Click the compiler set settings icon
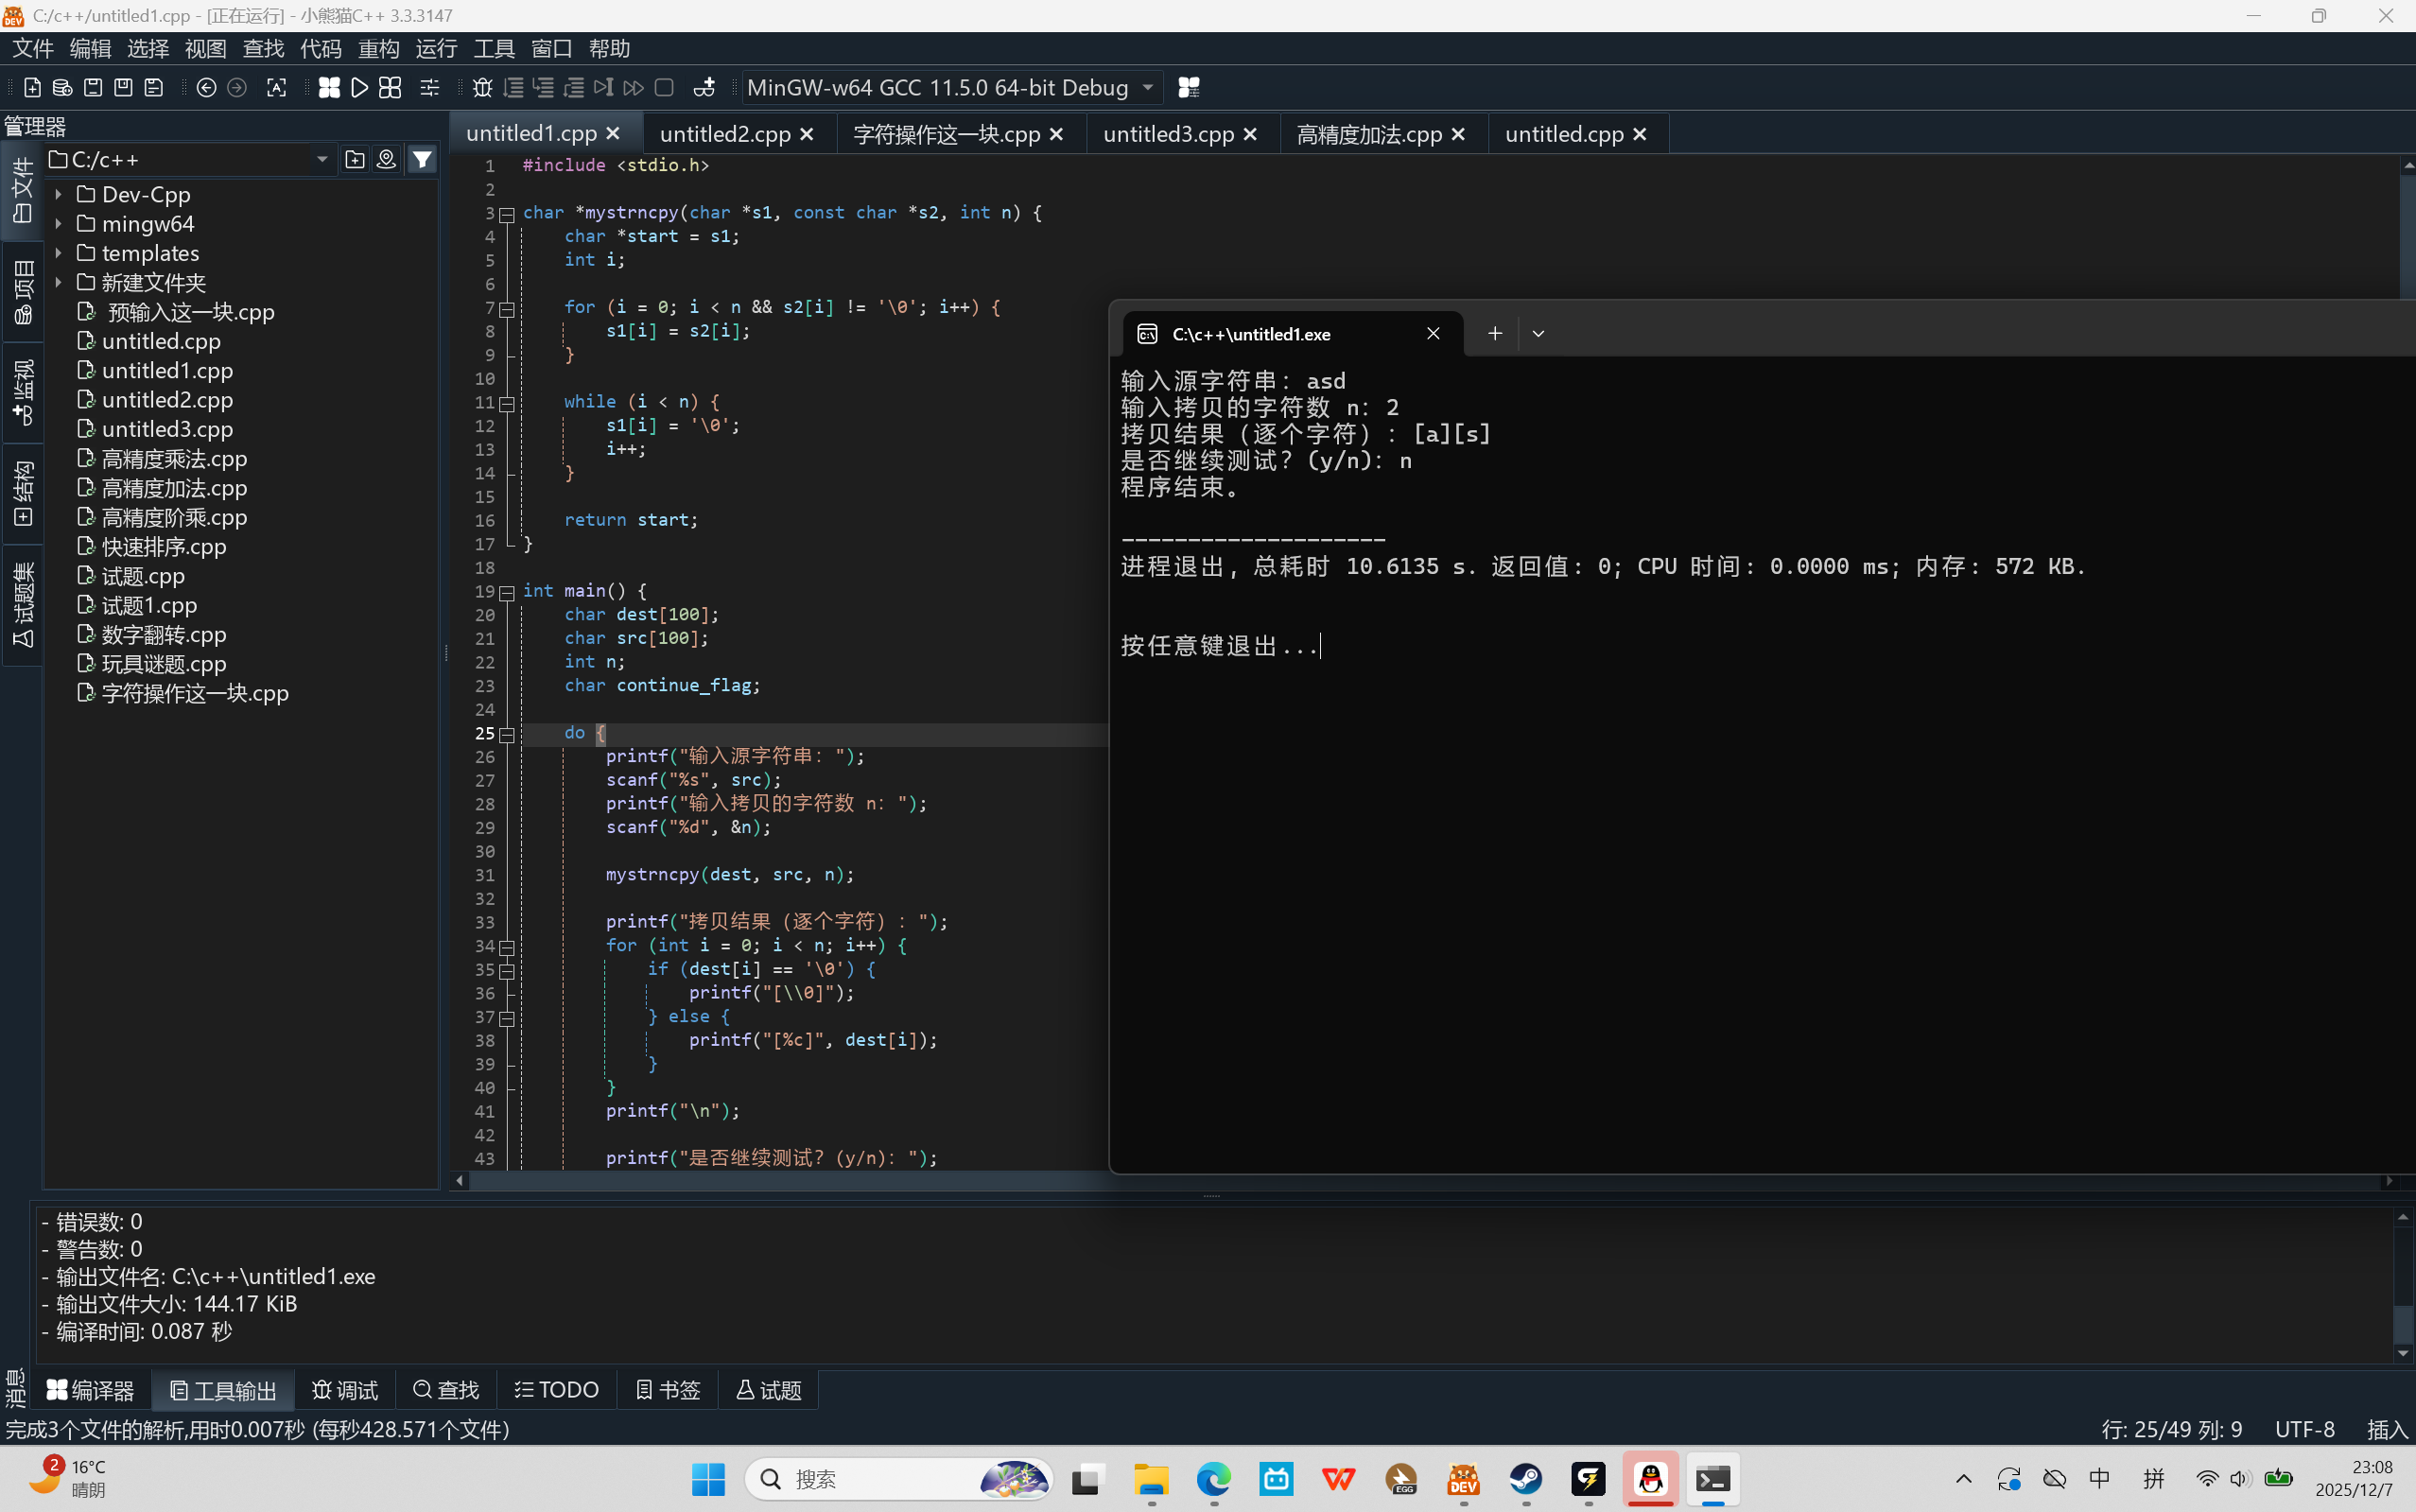Viewport: 2416px width, 1512px height. (x=1188, y=88)
